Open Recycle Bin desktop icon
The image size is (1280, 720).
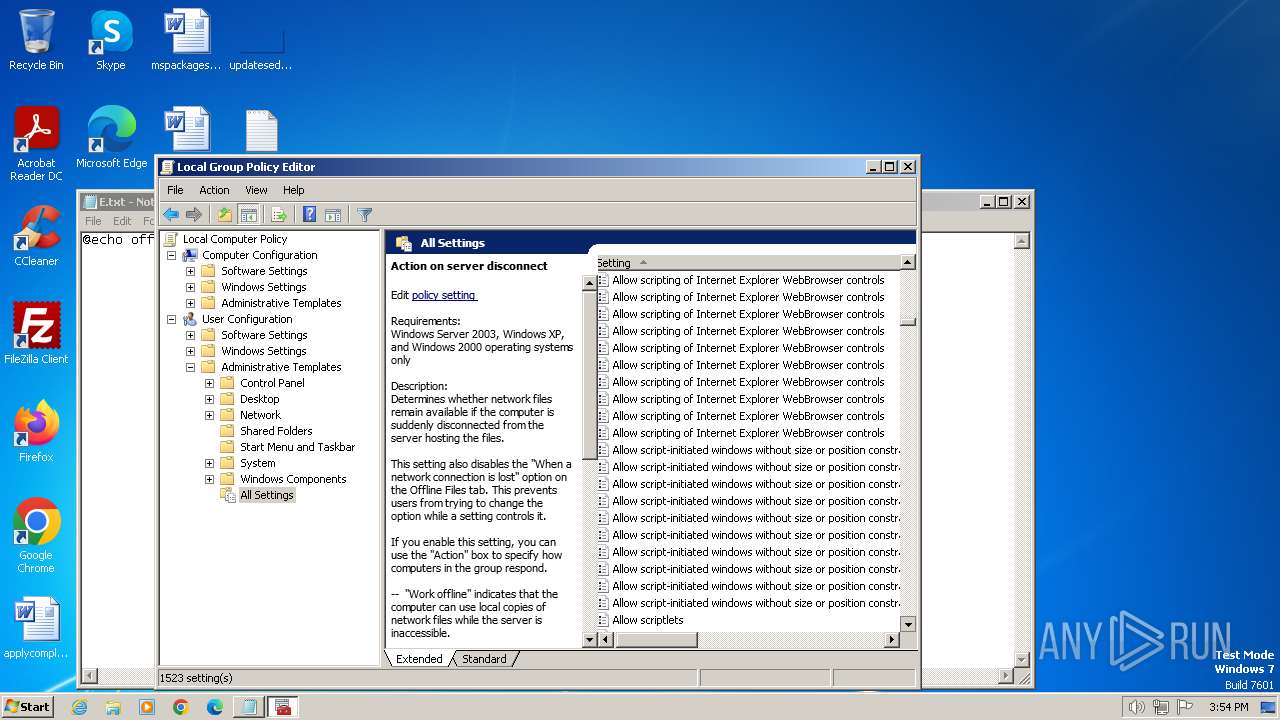(36, 40)
